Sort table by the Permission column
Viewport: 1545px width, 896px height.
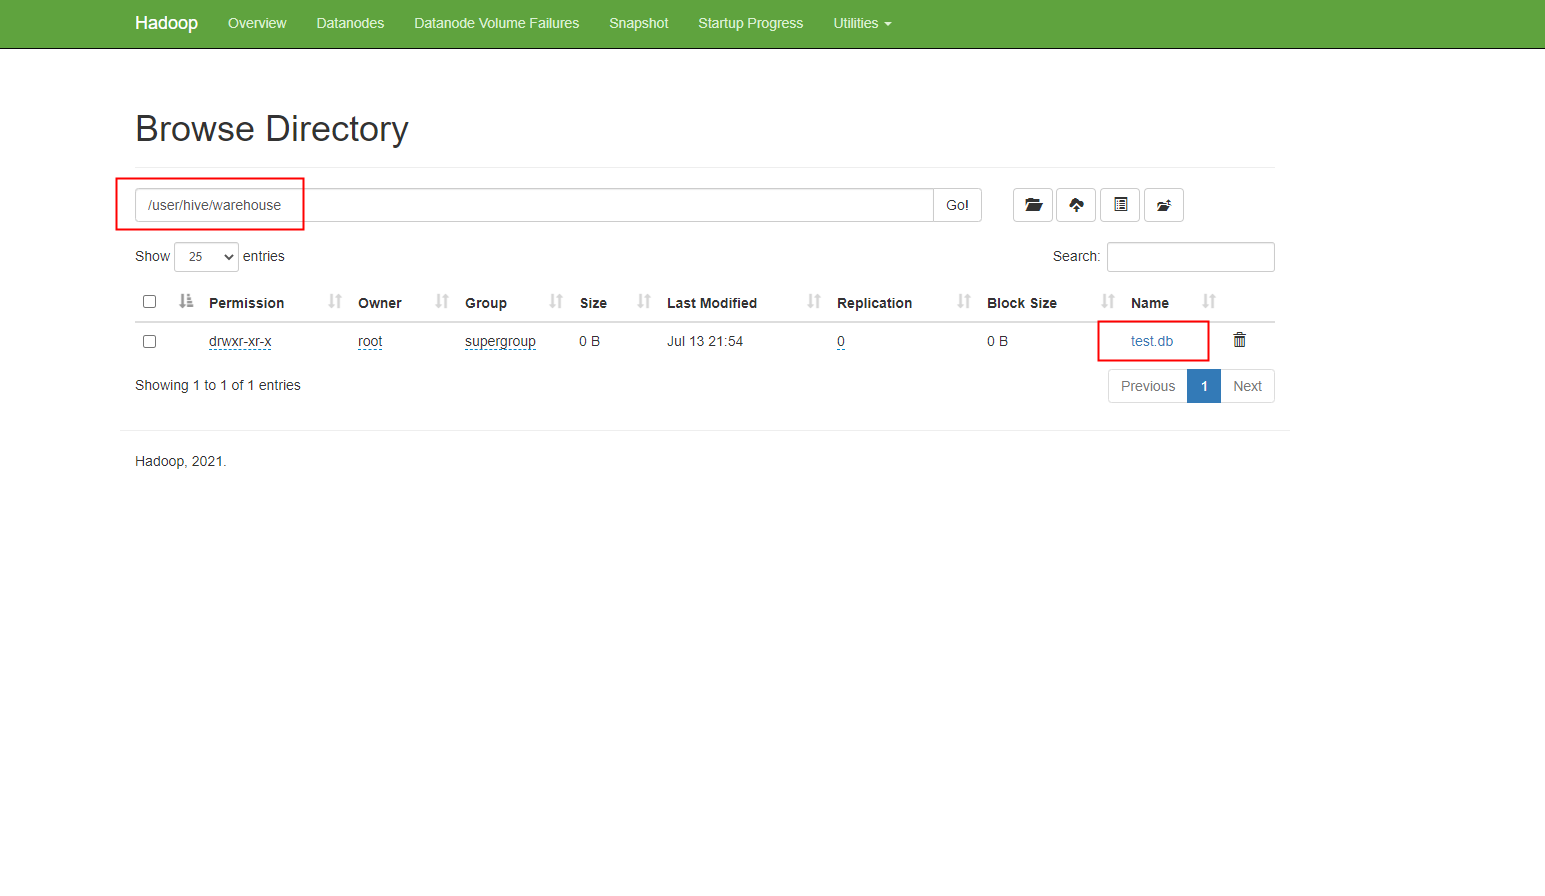(x=246, y=303)
